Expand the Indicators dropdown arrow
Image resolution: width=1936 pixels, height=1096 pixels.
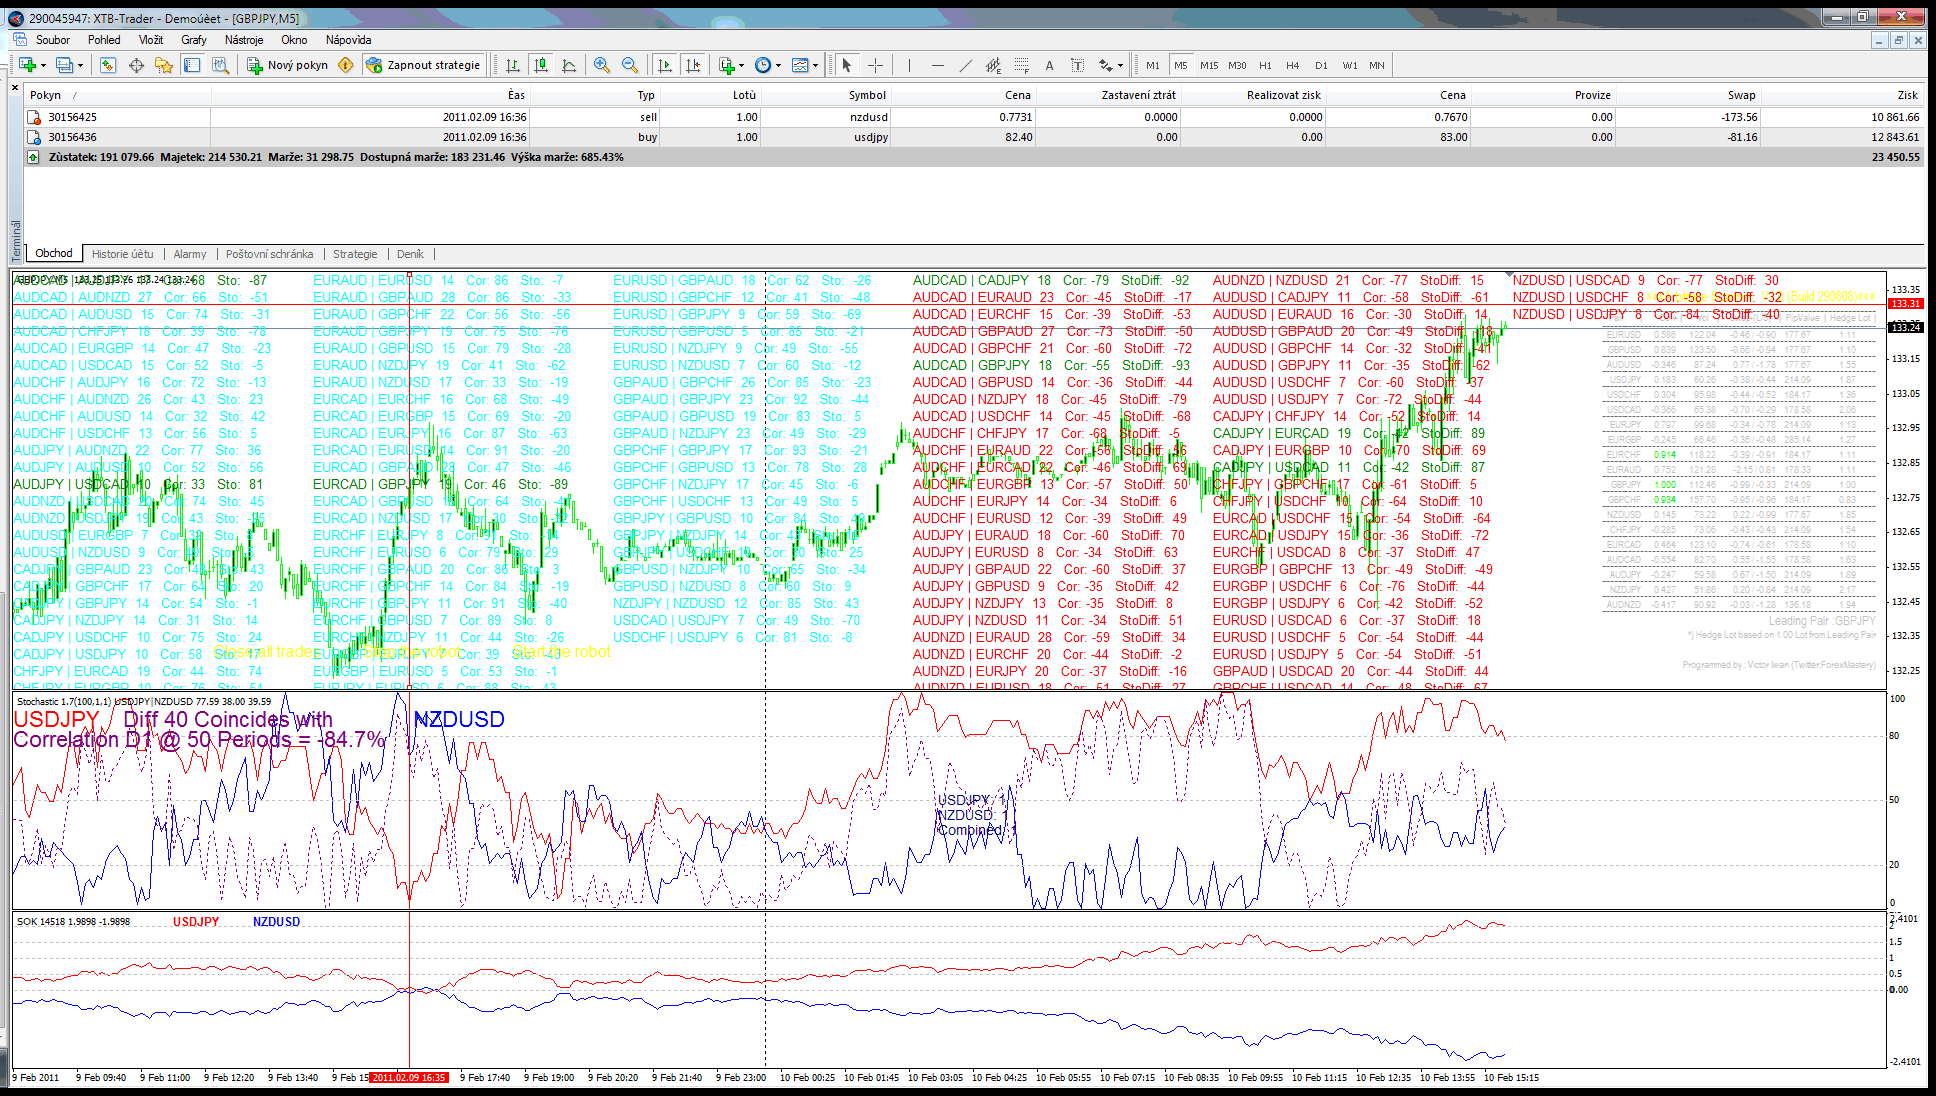pyautogui.click(x=741, y=66)
